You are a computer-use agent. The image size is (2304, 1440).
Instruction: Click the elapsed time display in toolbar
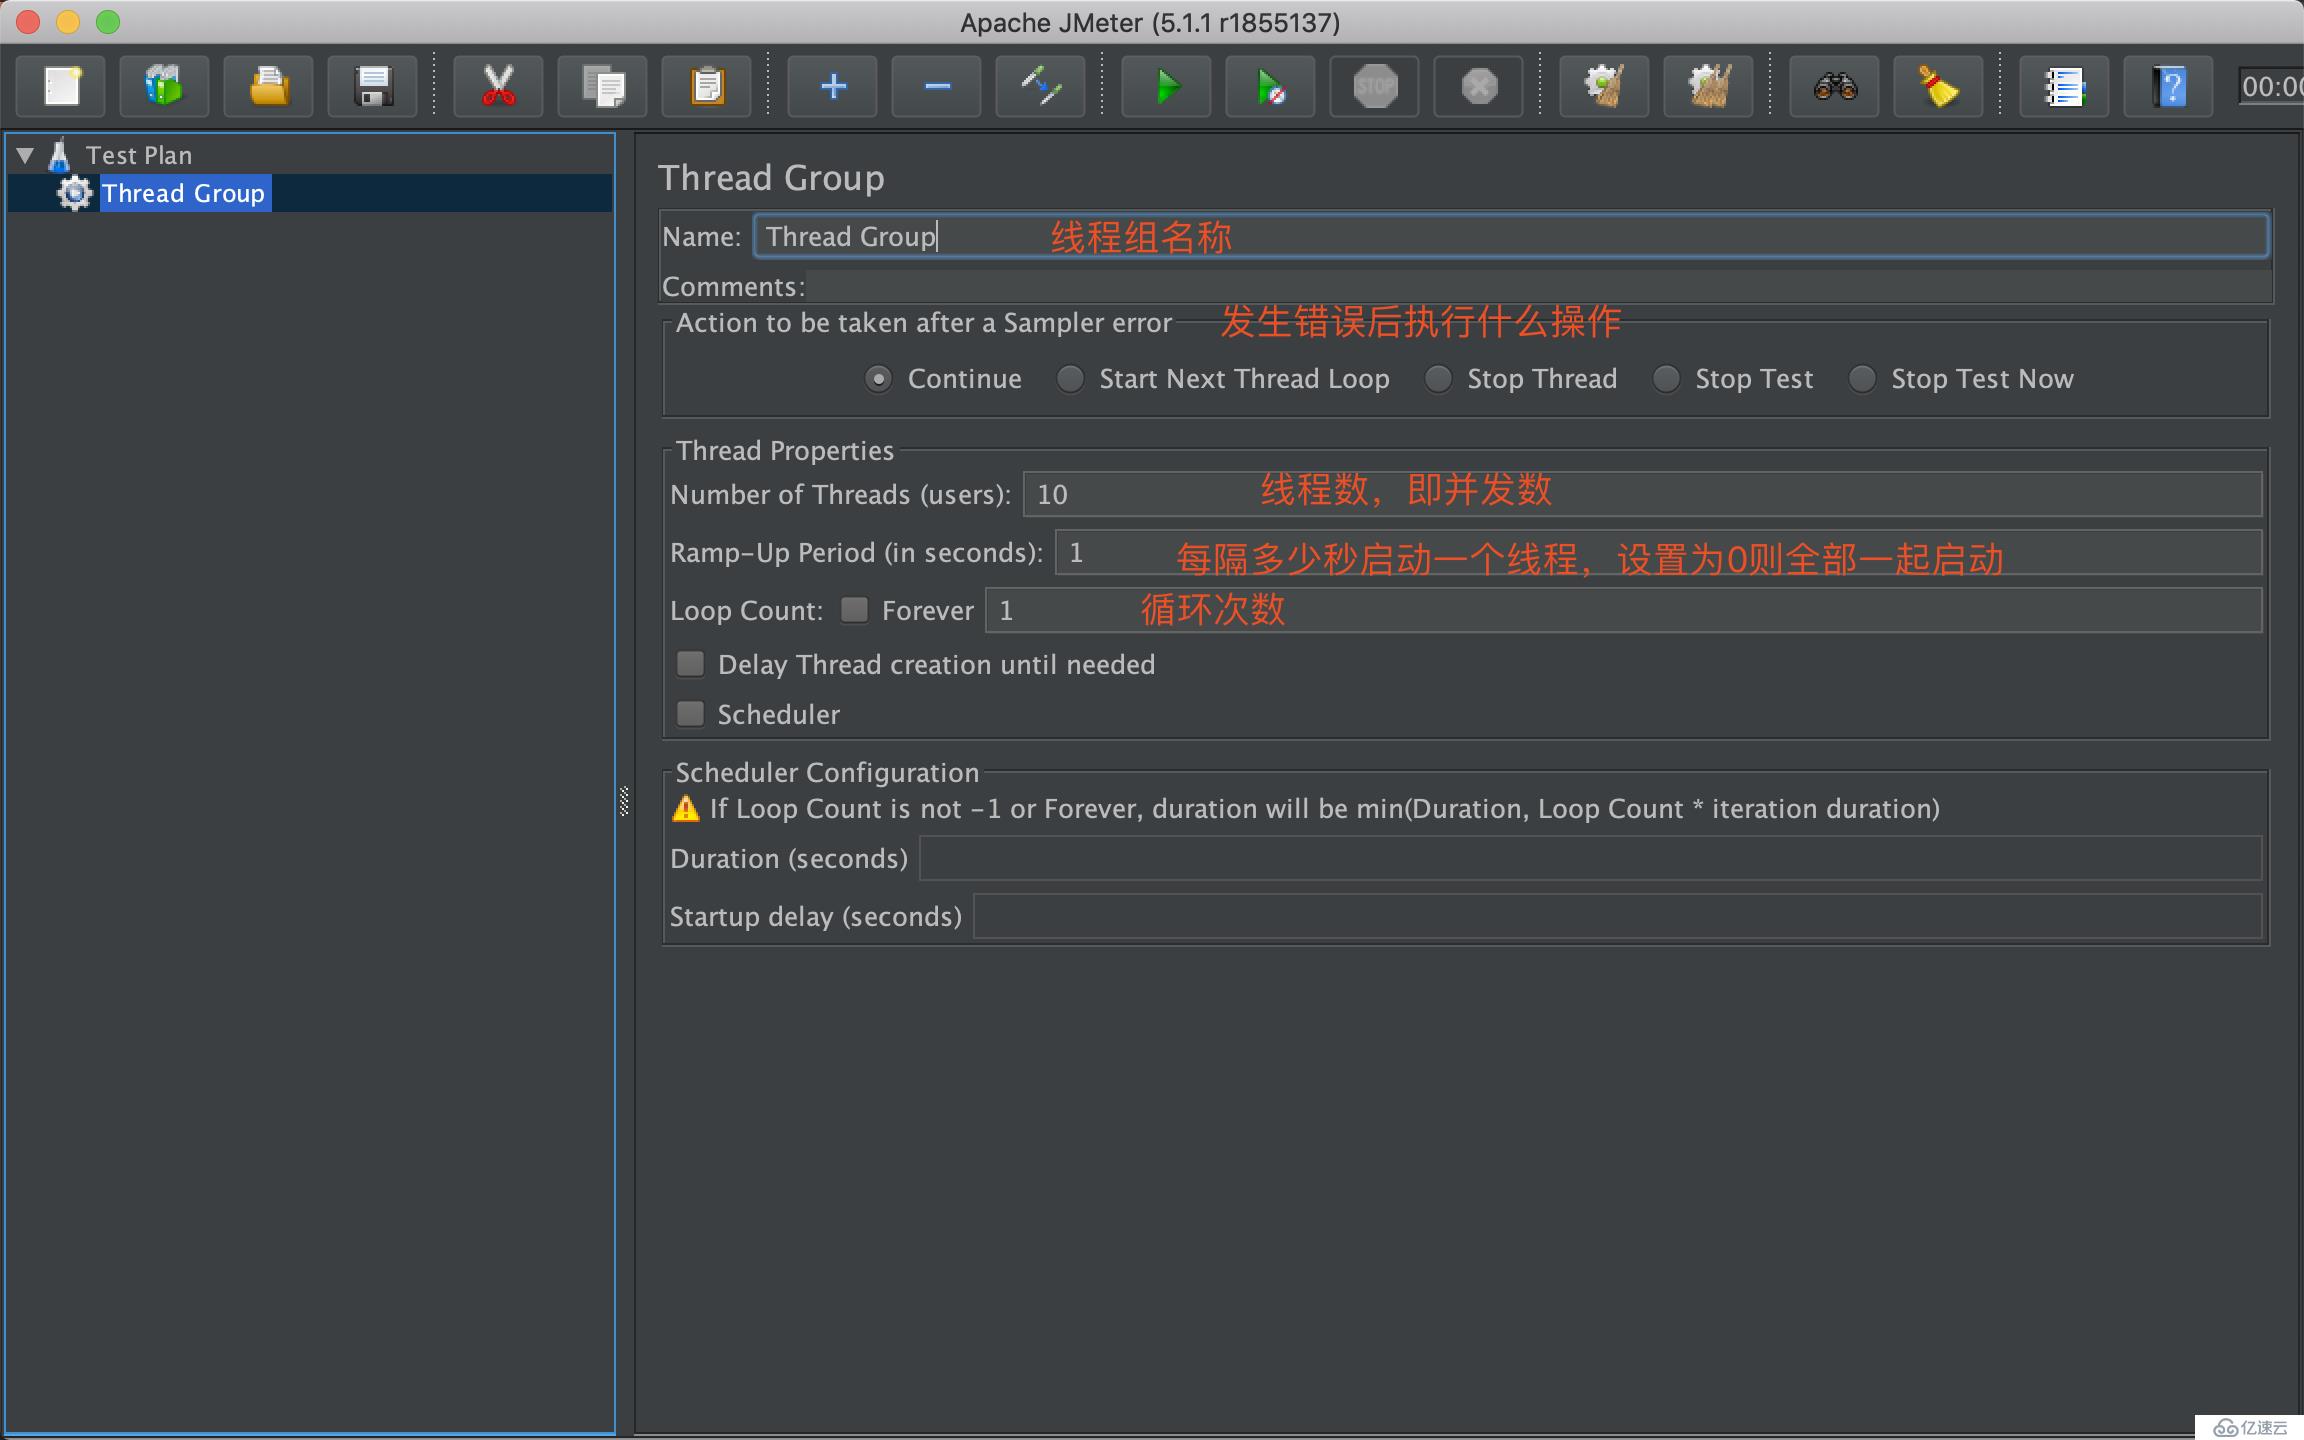click(2271, 86)
